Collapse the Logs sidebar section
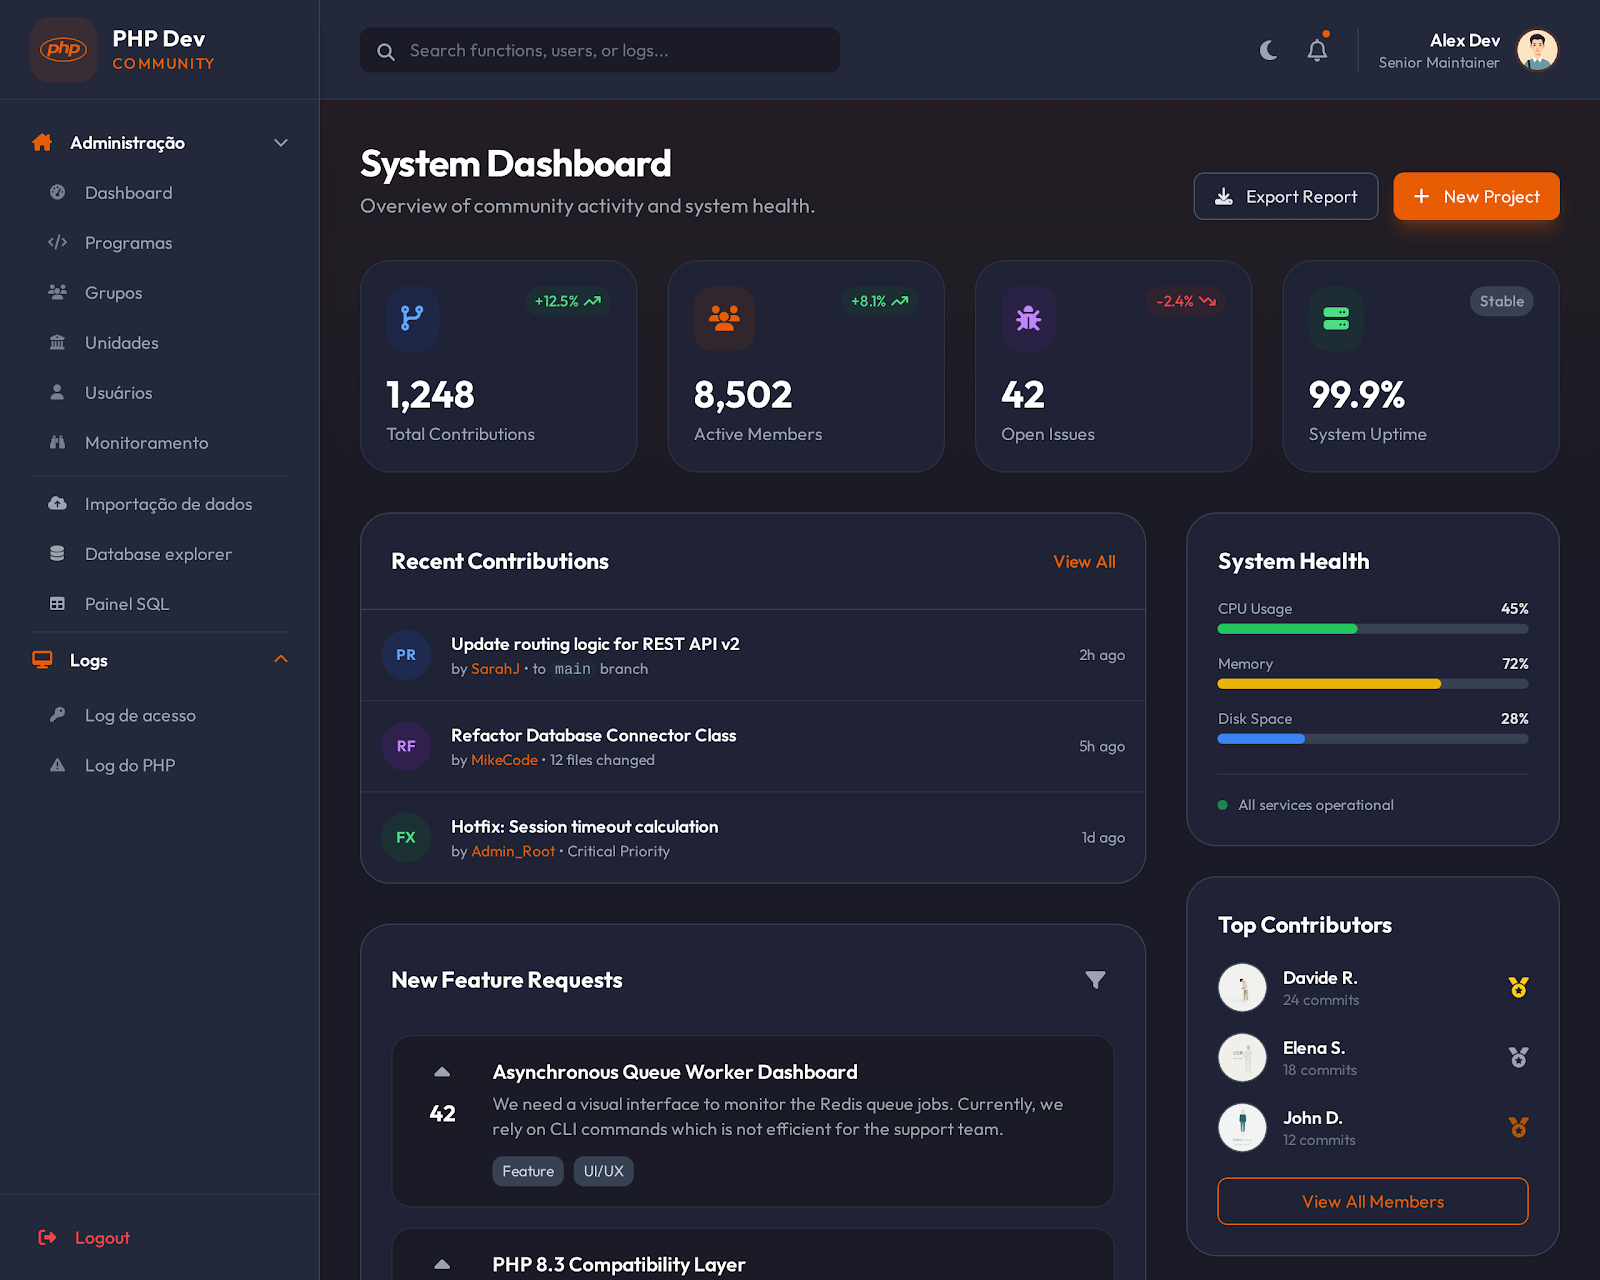Image resolution: width=1600 pixels, height=1280 pixels. click(281, 660)
